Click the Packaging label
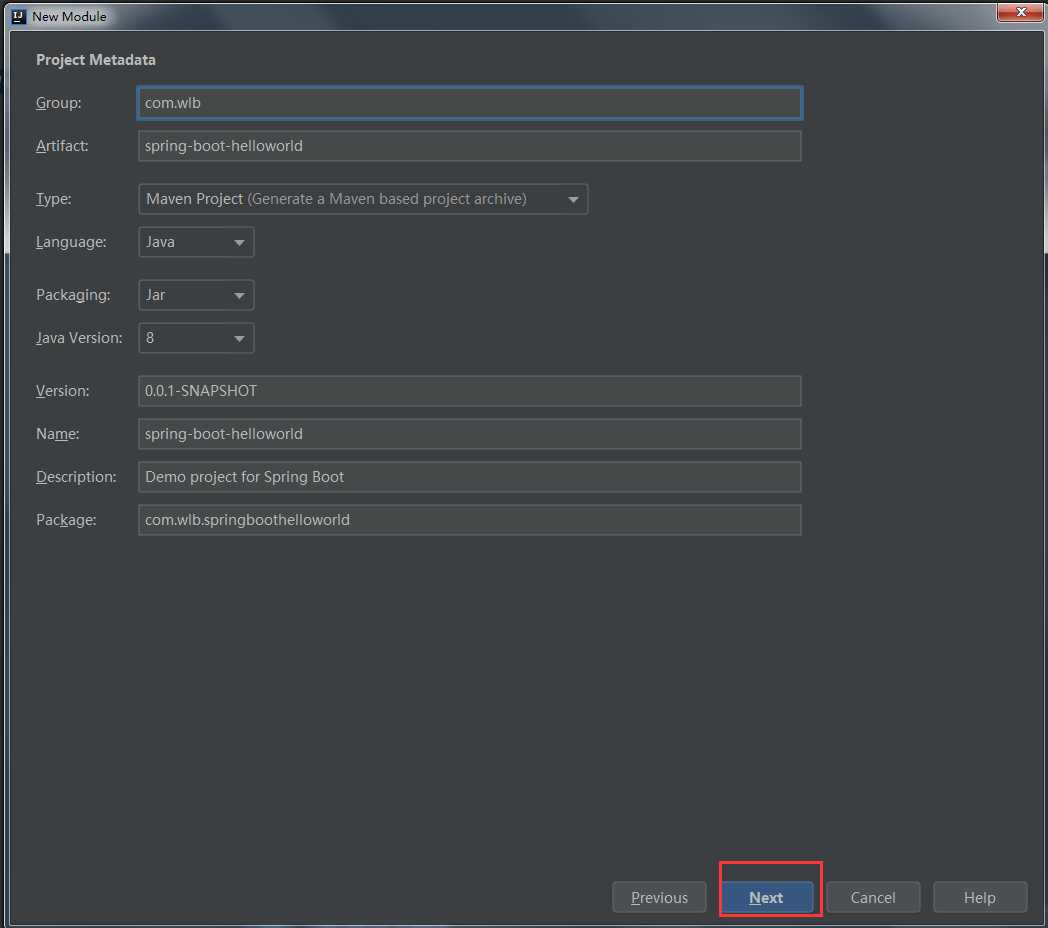The width and height of the screenshot is (1048, 928). (x=74, y=295)
